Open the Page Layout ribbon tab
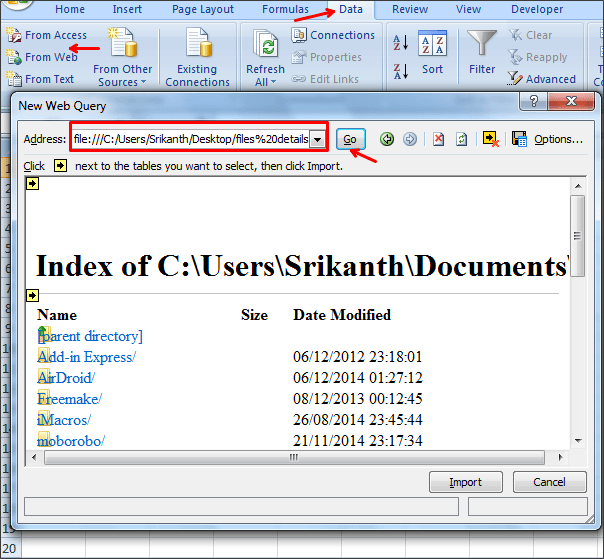604x559 pixels. [x=203, y=9]
